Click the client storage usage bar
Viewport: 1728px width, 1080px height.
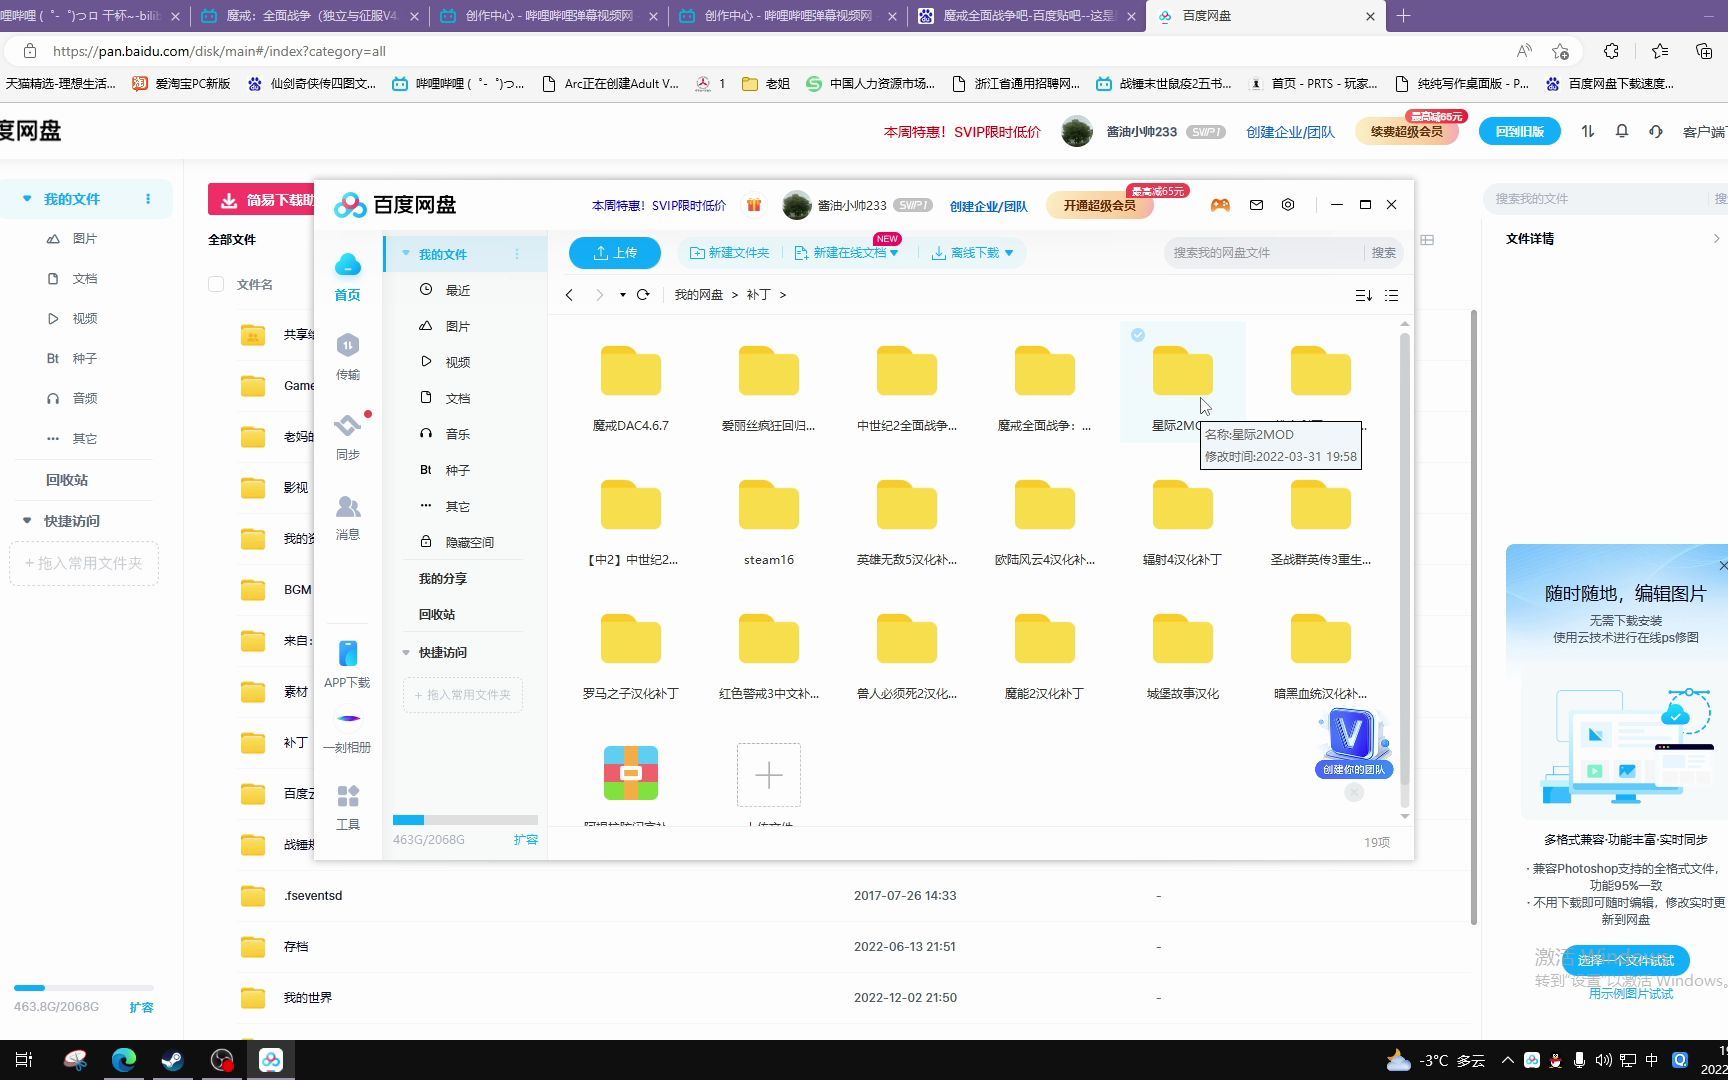pyautogui.click(x=465, y=820)
